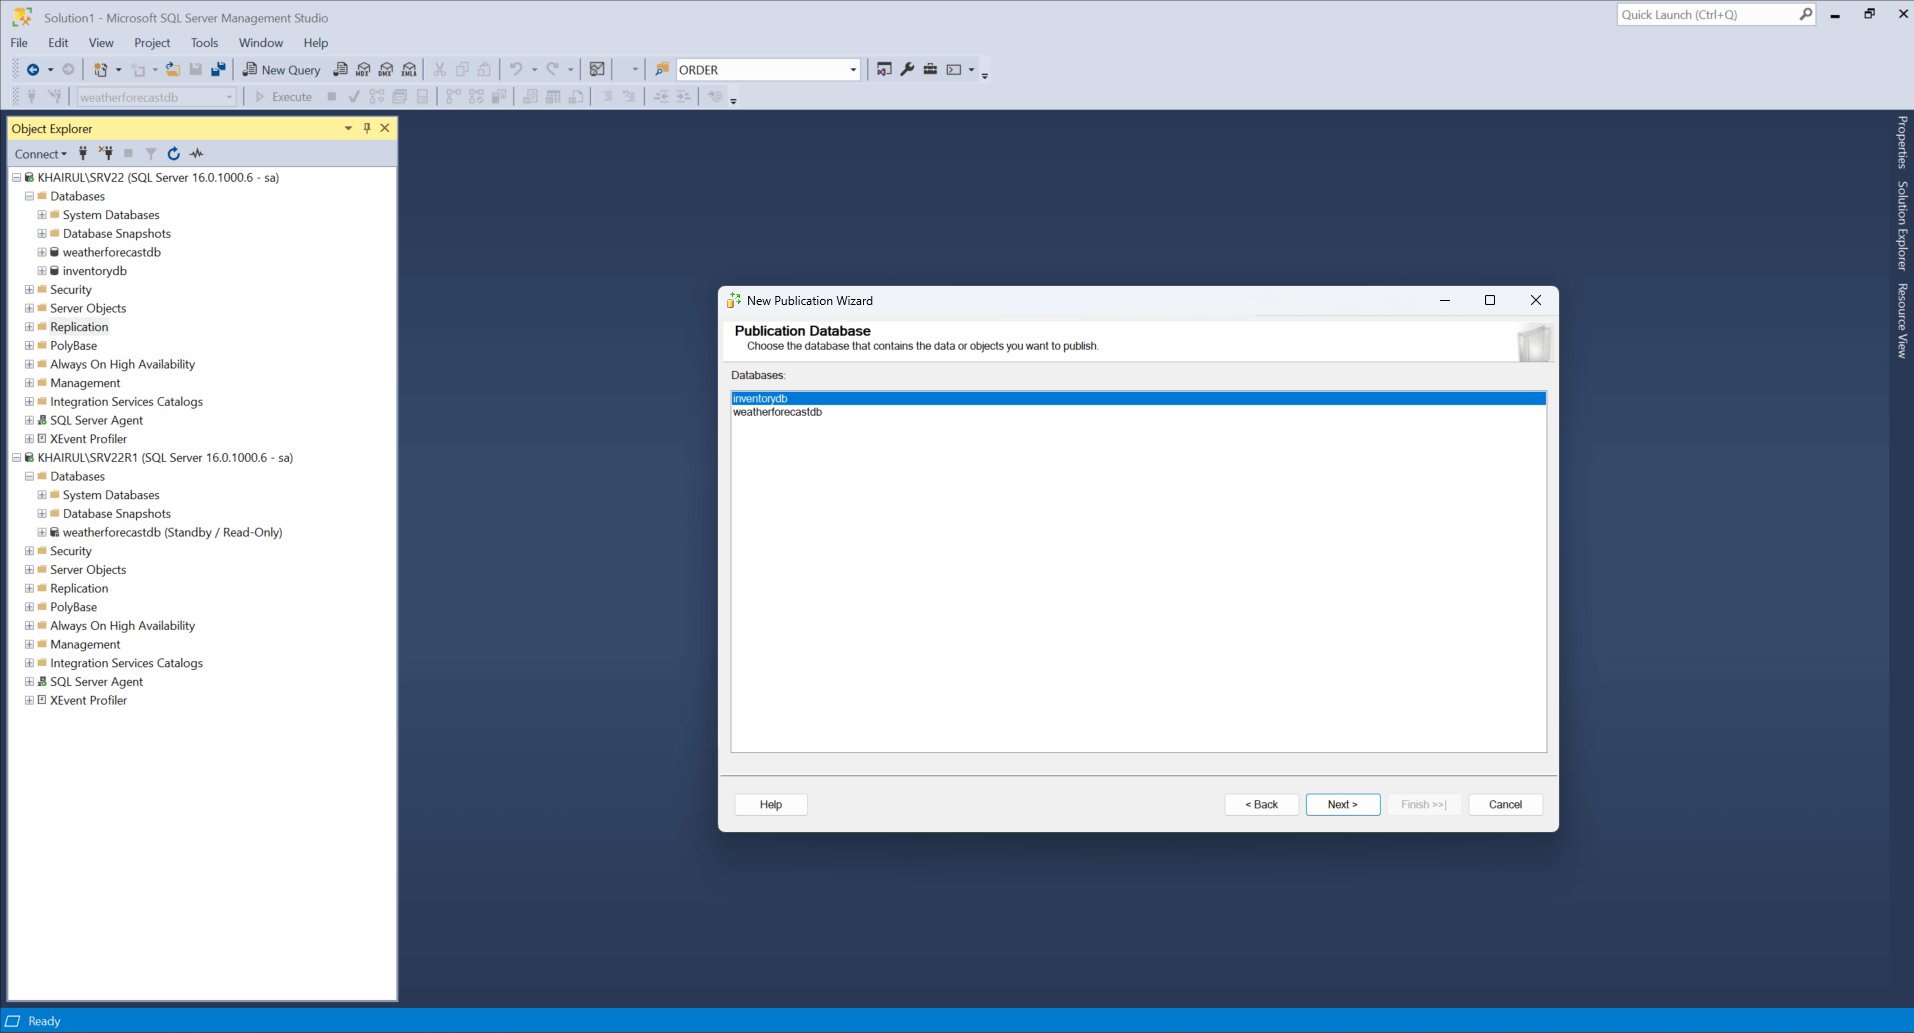Open the Connect dropdown in Object Explorer
The height and width of the screenshot is (1033, 1914).
tap(40, 154)
